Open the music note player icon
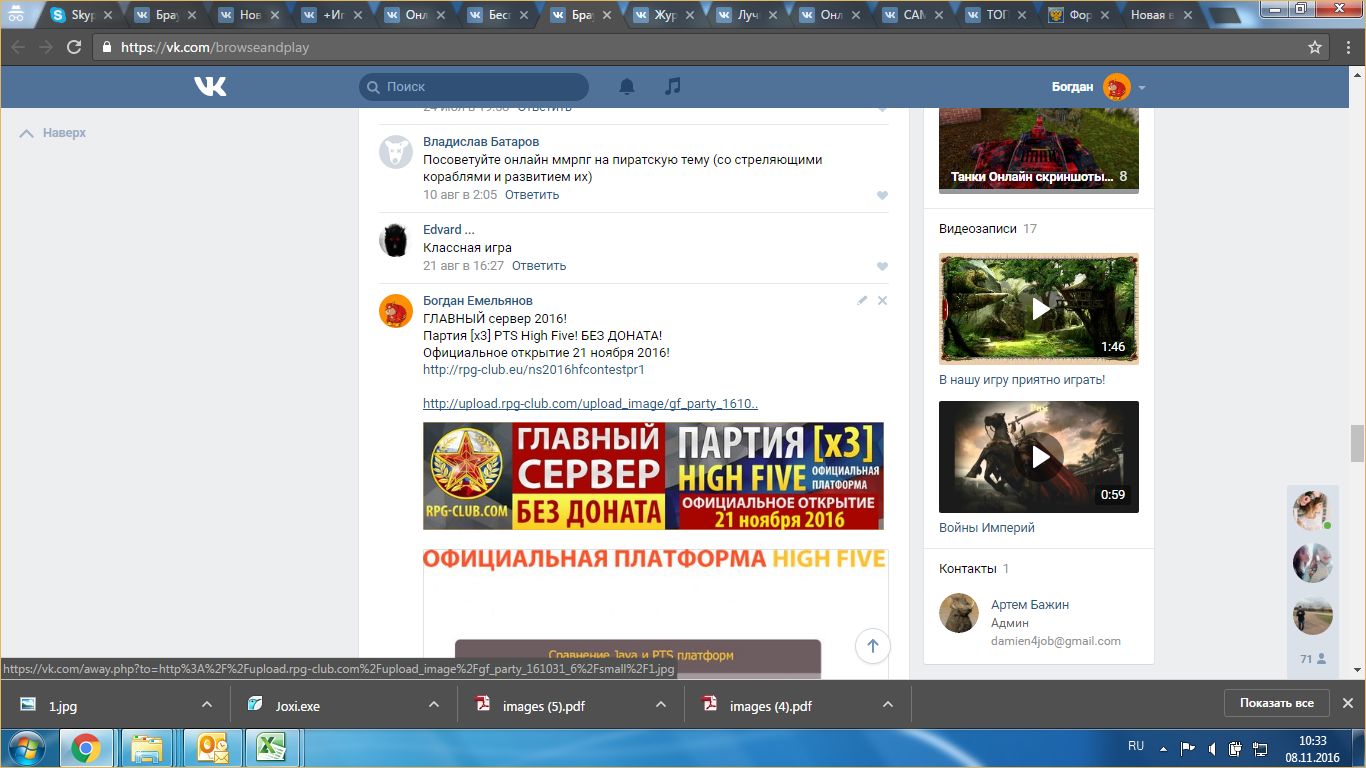Image resolution: width=1366 pixels, height=768 pixels. (673, 86)
